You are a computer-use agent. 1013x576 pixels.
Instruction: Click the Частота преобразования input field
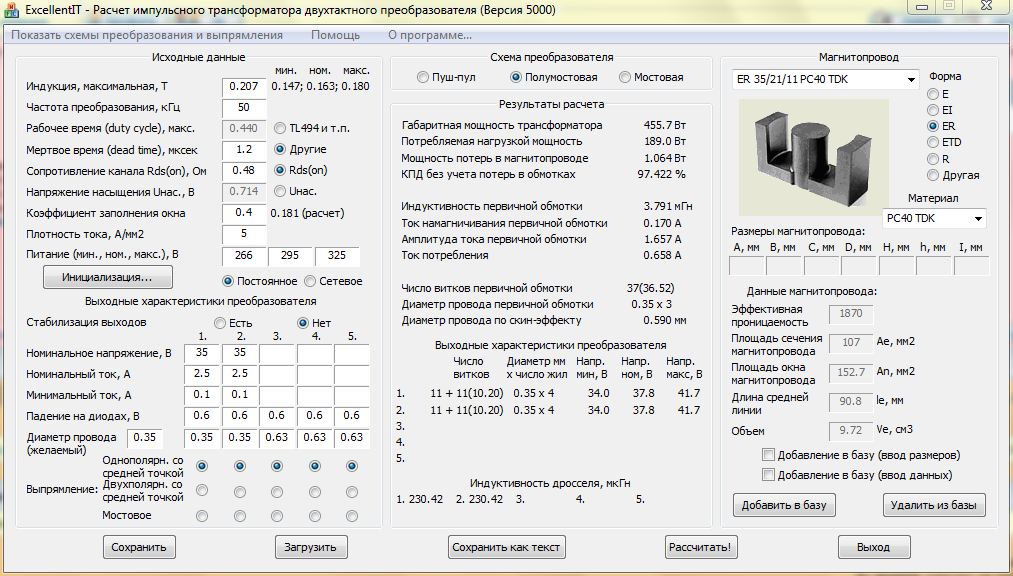tap(244, 108)
